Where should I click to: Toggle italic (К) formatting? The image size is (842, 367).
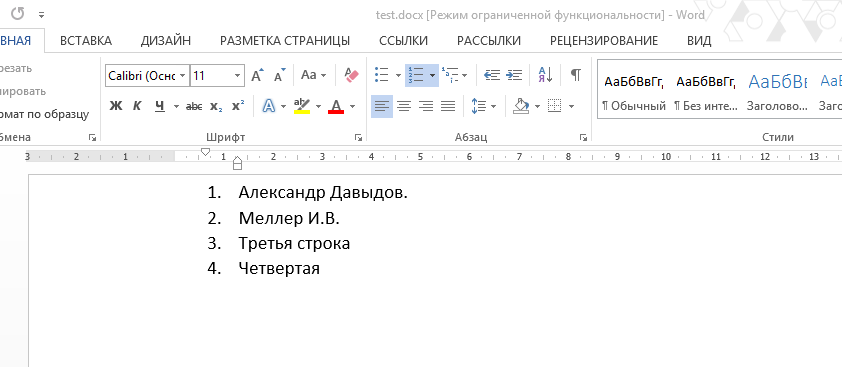click(137, 106)
